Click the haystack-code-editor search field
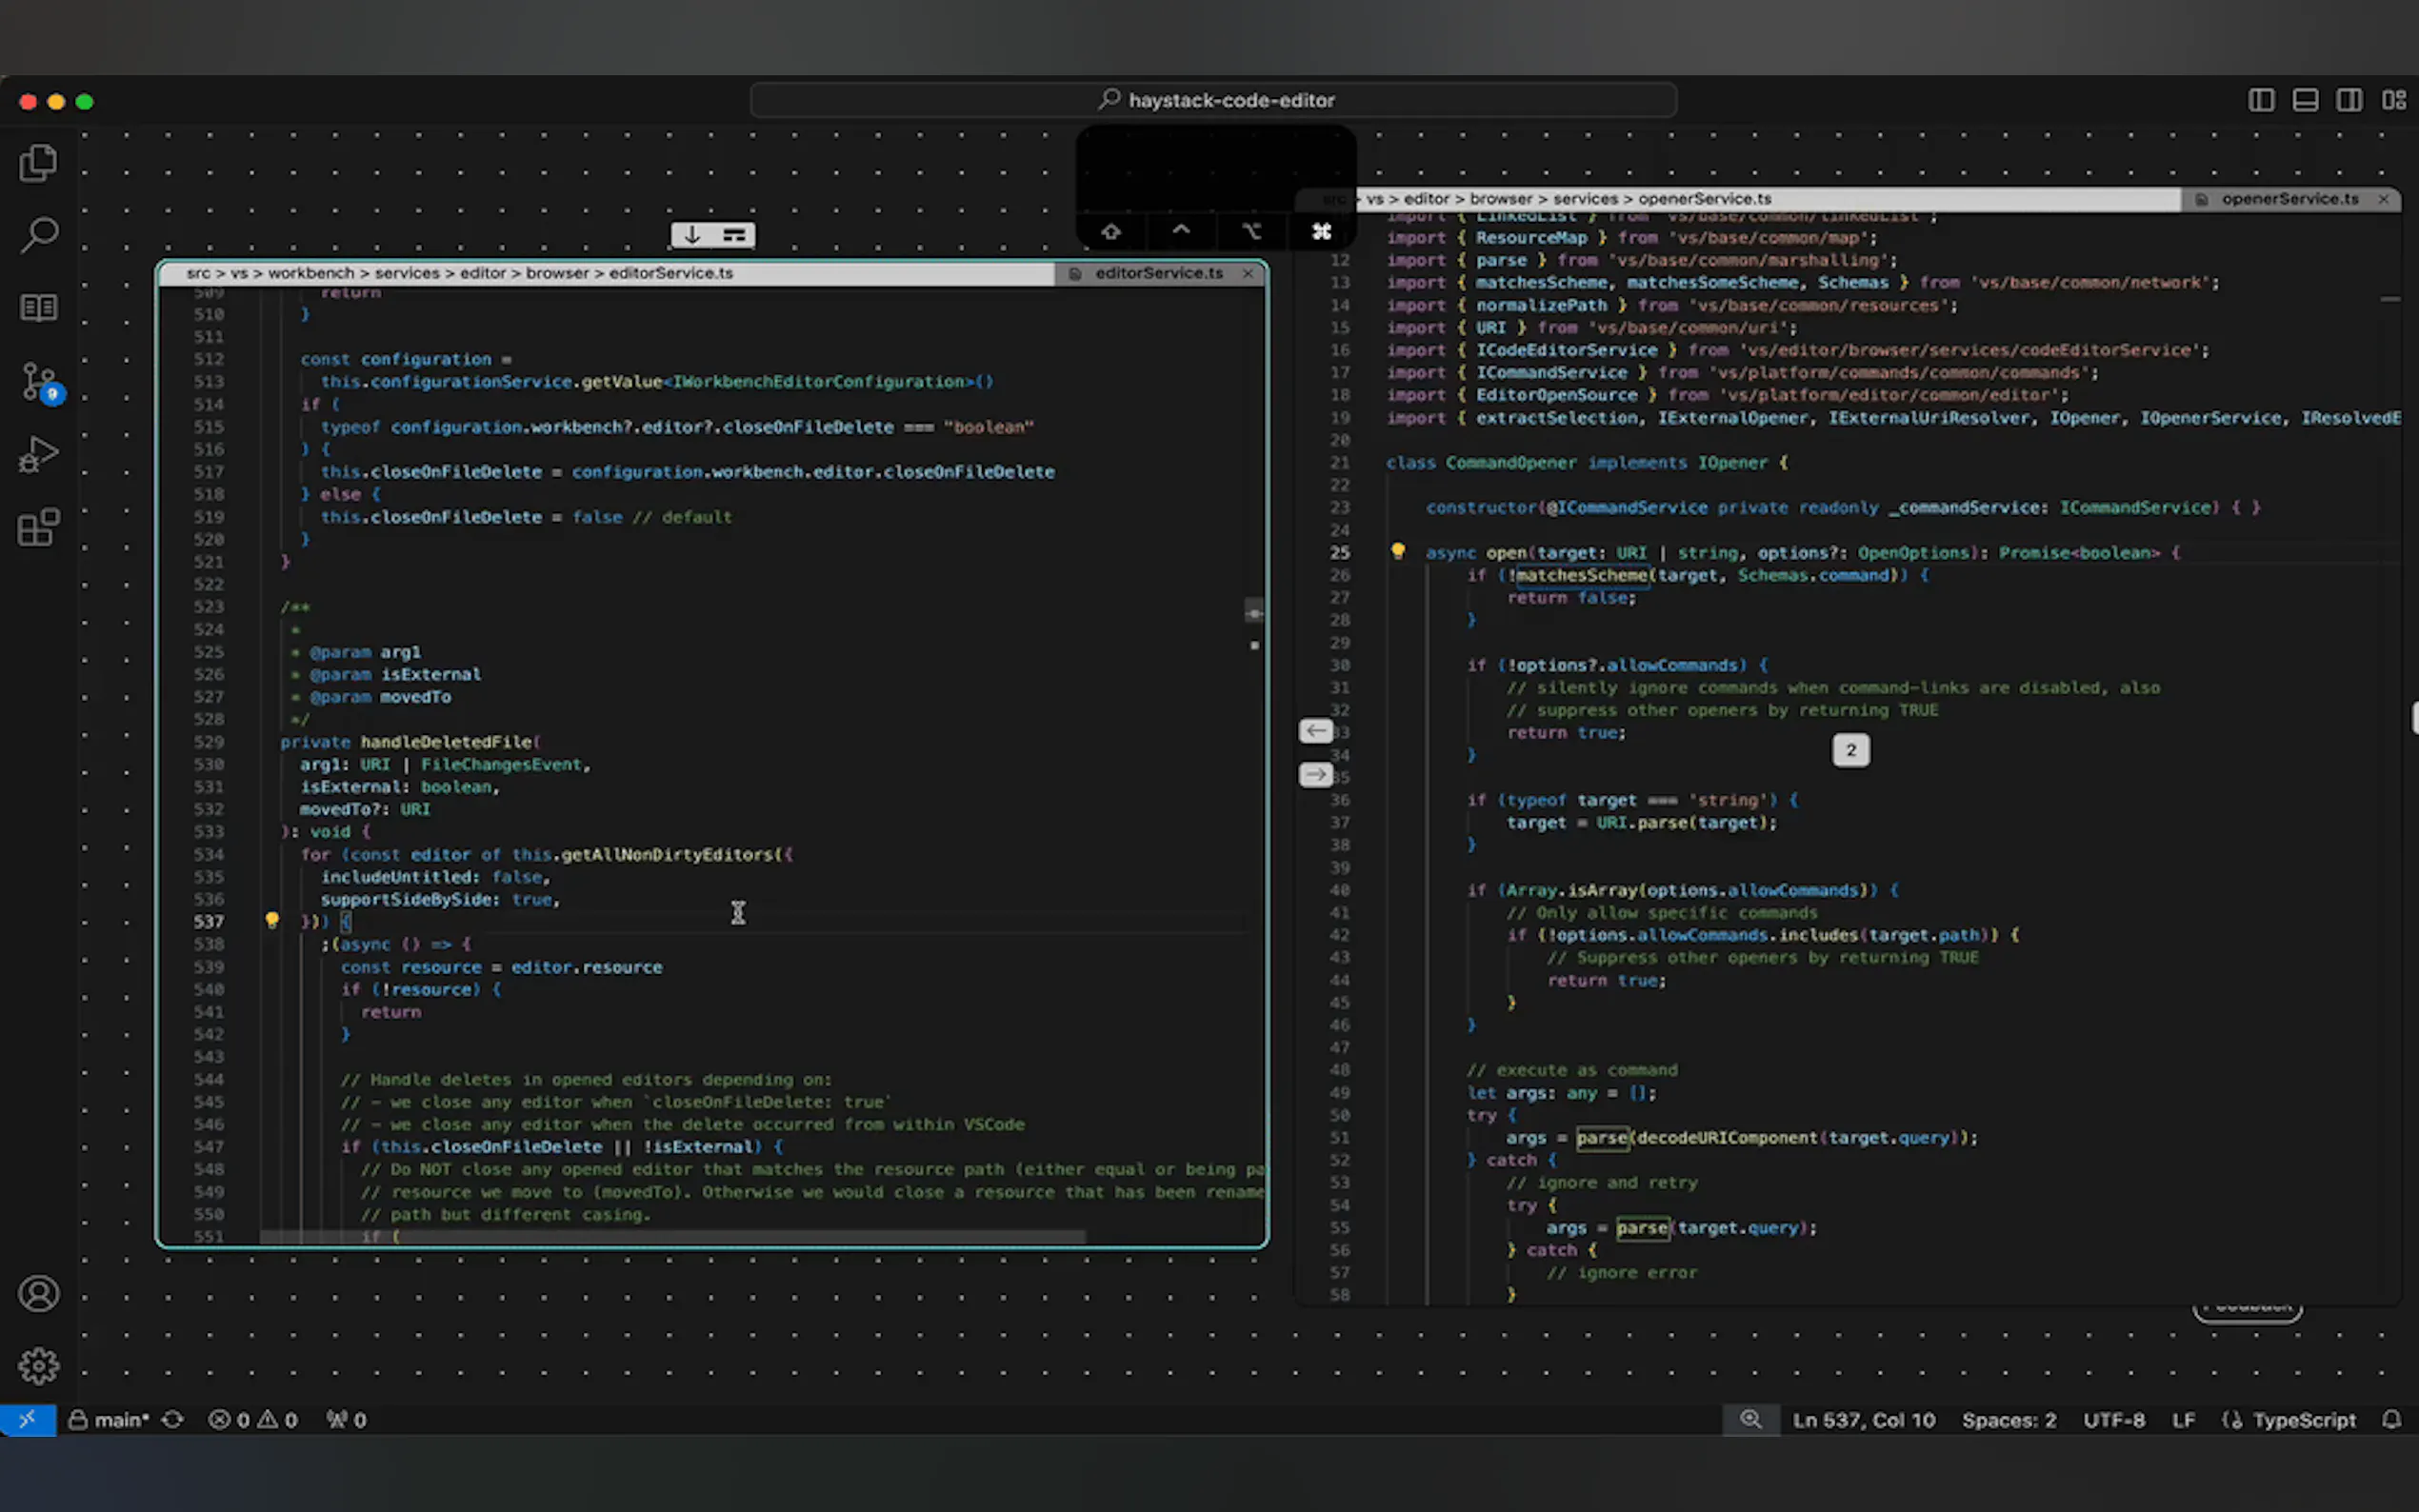Screen dimensions: 2419x1512 [x=1213, y=100]
